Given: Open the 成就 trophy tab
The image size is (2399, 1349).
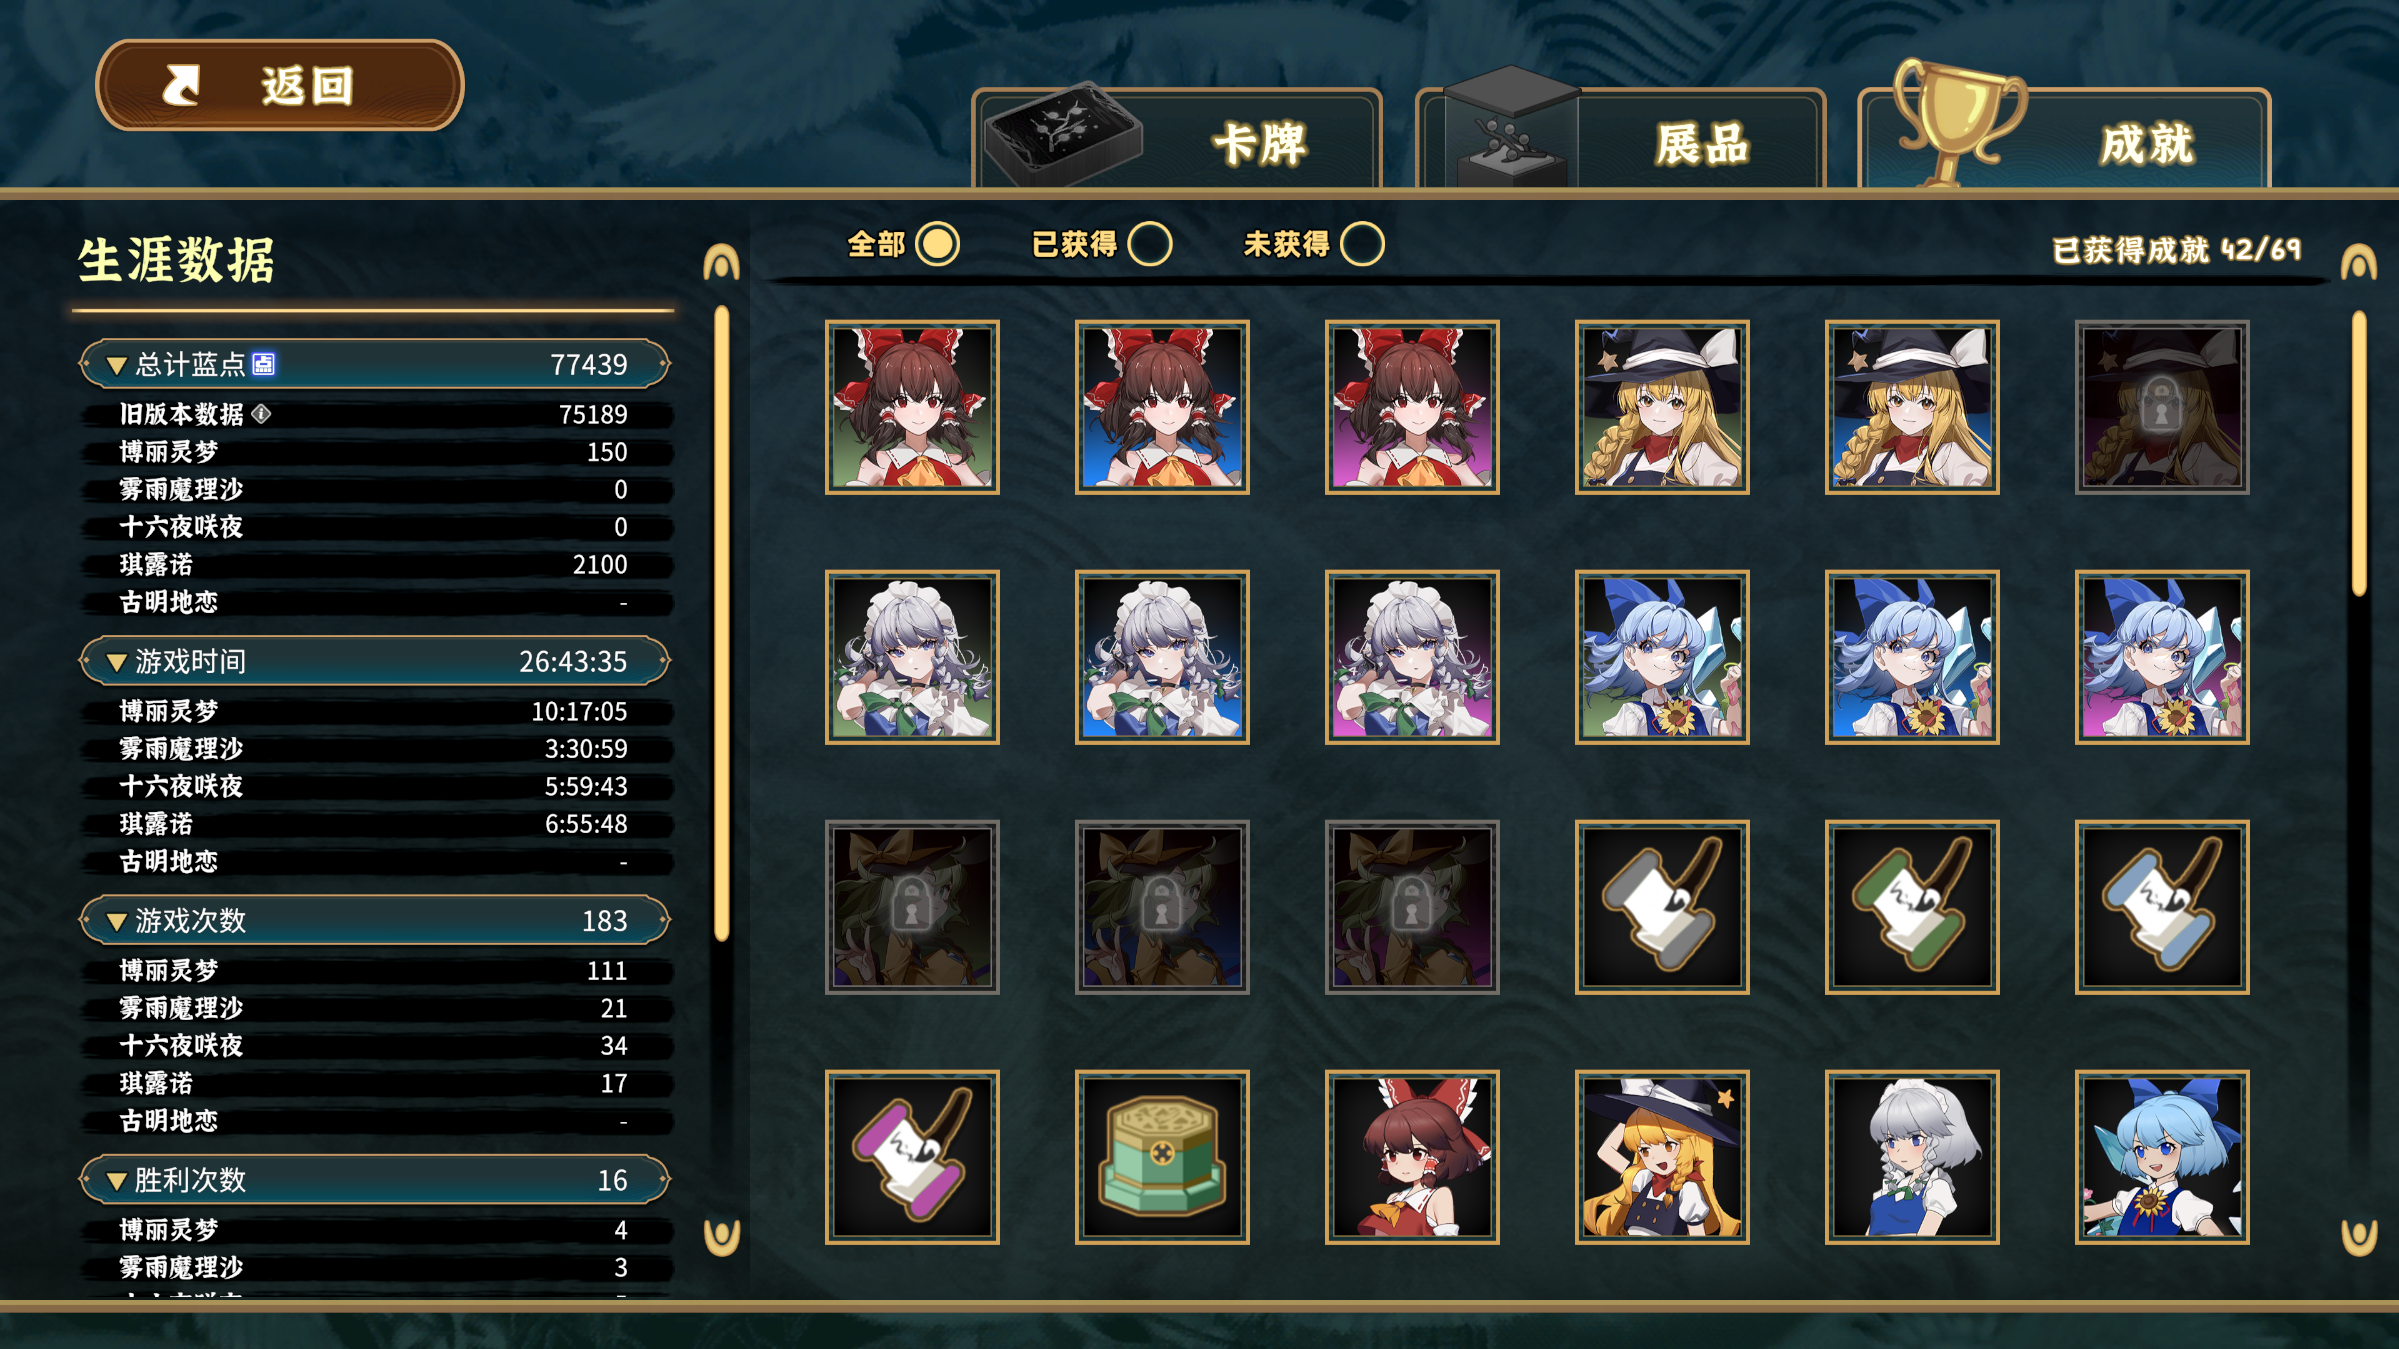Looking at the screenshot, I should pos(2065,138).
